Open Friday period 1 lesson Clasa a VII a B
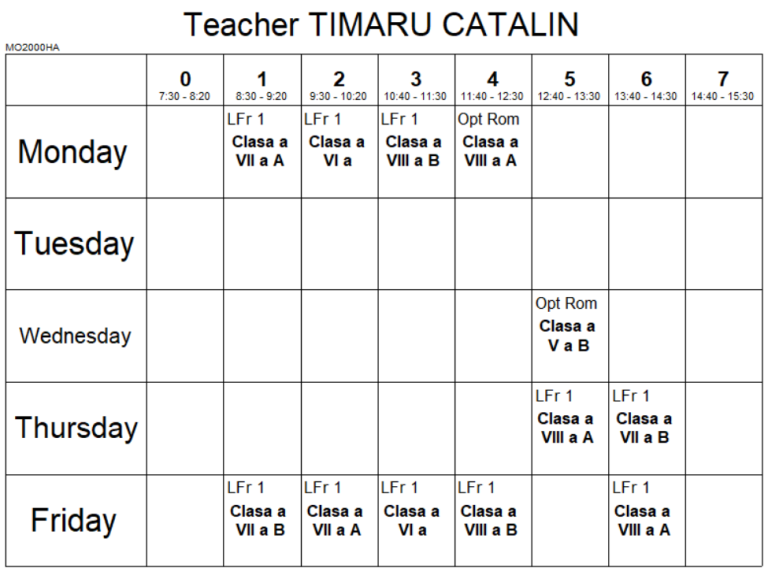 pyautogui.click(x=260, y=520)
